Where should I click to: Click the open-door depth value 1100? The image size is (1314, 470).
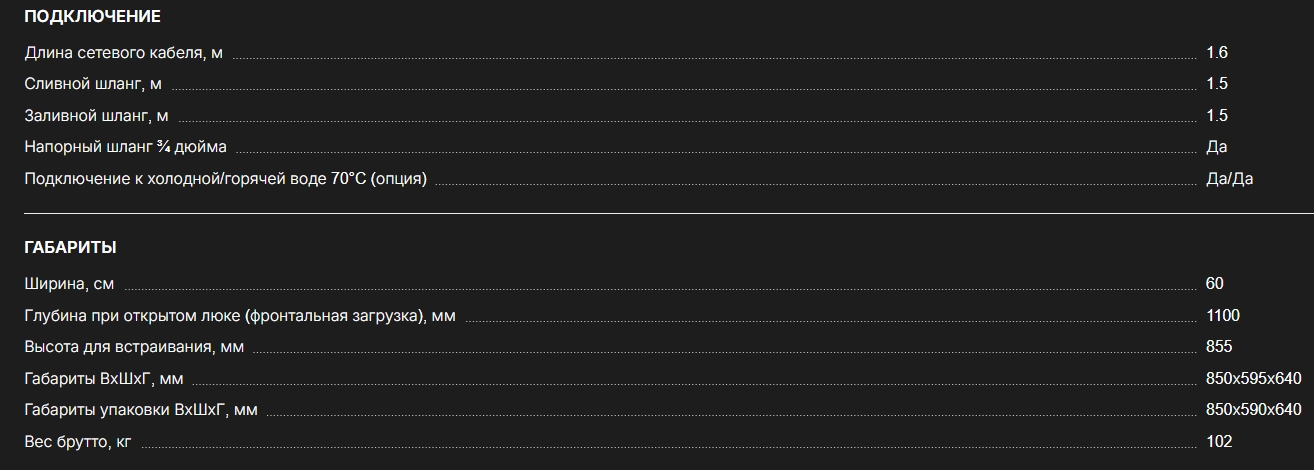click(x=1223, y=316)
